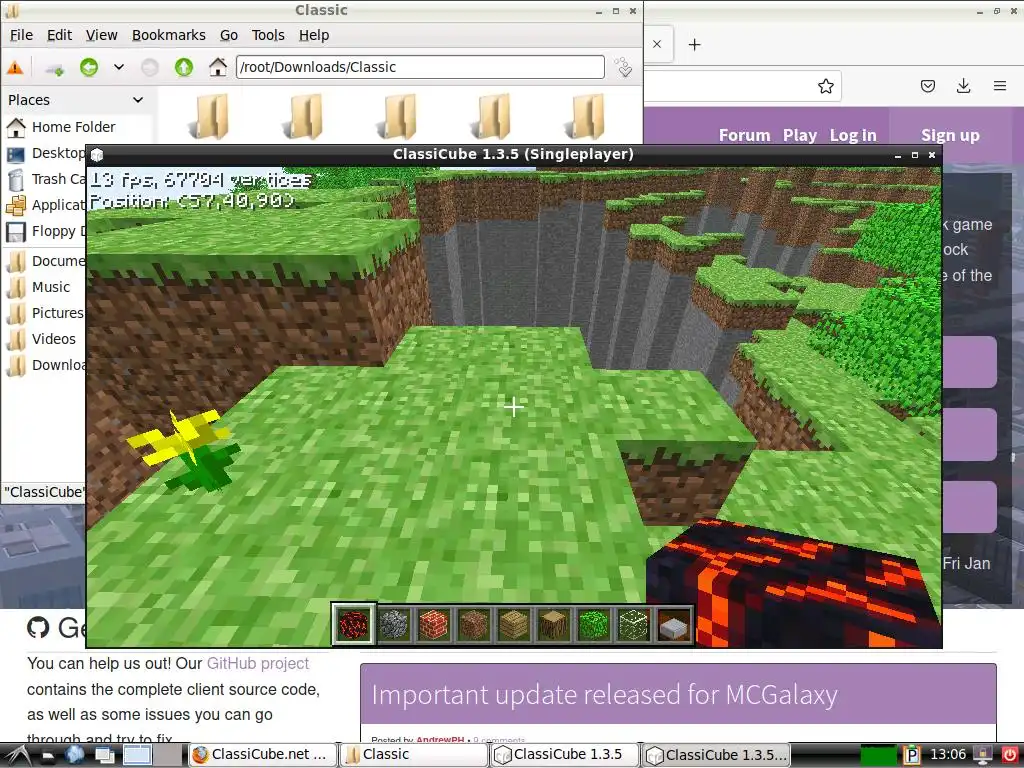Select the dirt block in the hotbar
Image resolution: width=1024 pixels, height=768 pixels.
pos(473,624)
